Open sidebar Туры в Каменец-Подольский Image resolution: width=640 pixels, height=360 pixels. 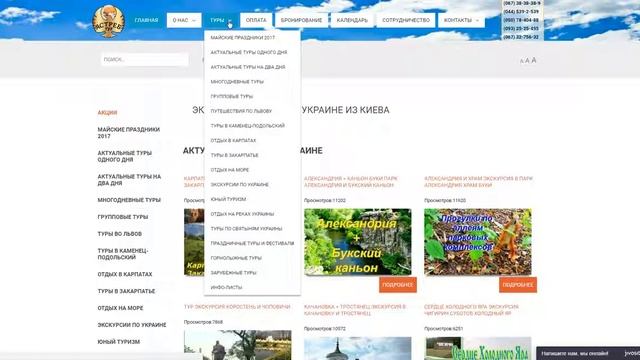click(122, 254)
